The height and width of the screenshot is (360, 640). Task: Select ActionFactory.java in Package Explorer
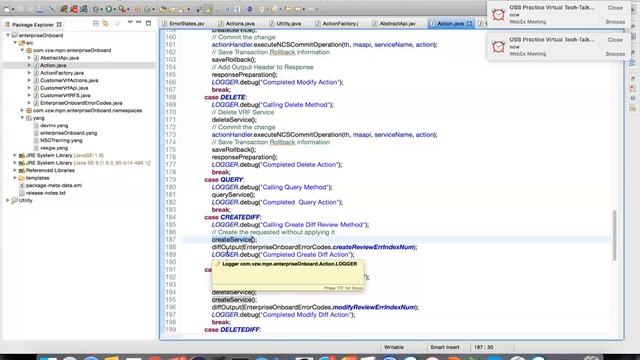click(x=62, y=73)
